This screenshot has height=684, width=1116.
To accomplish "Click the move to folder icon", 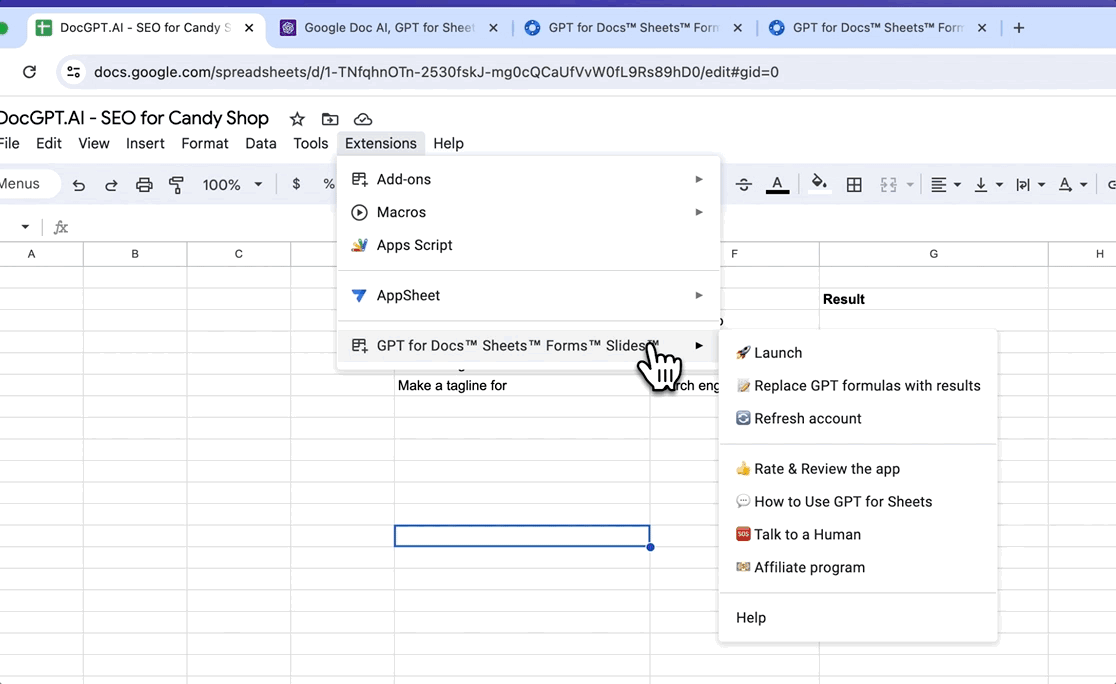I will 330,119.
